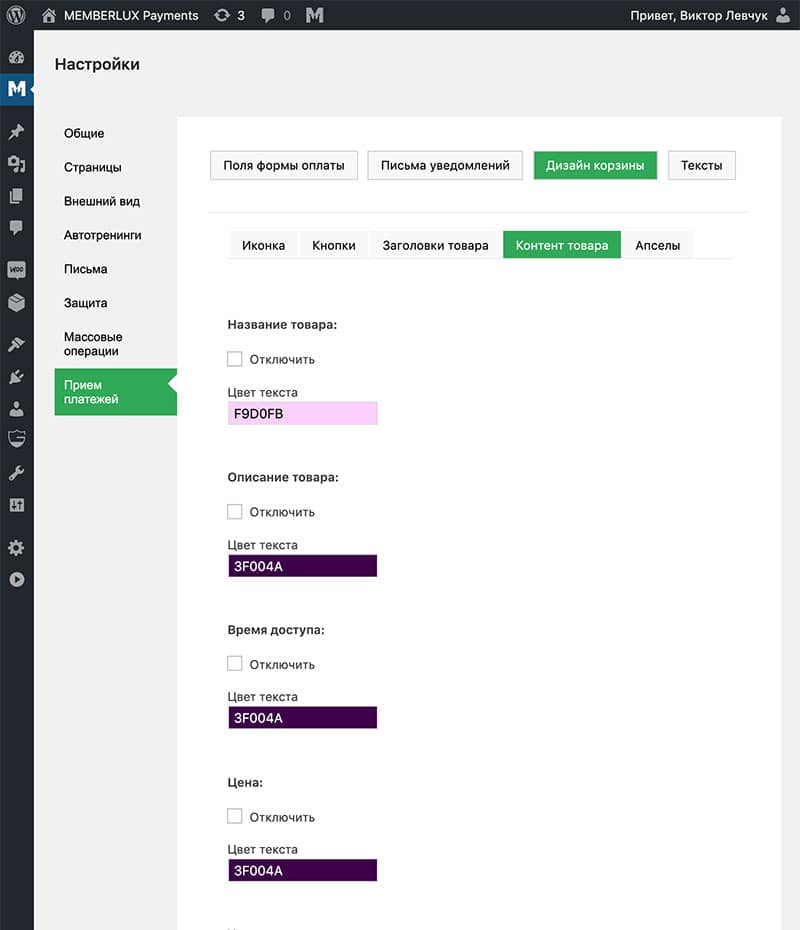800x930 pixels.
Task: Open the Tools wrench icon in sidebar
Action: pos(16,473)
